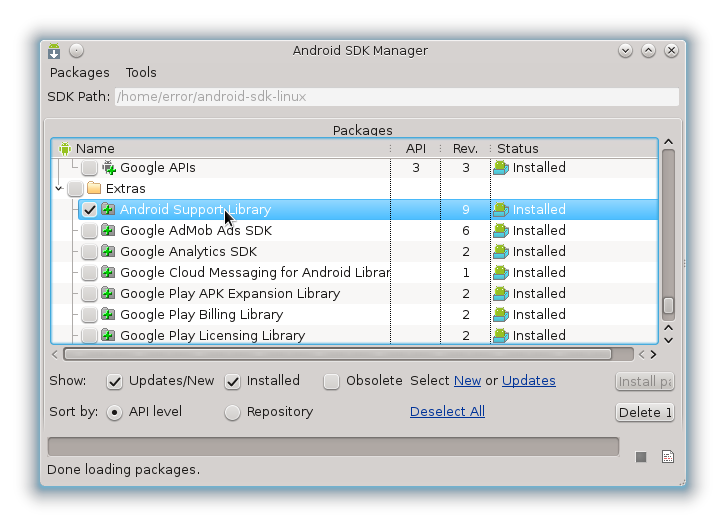Click the Updates selection link
The height and width of the screenshot is (526, 726).
pos(529,381)
